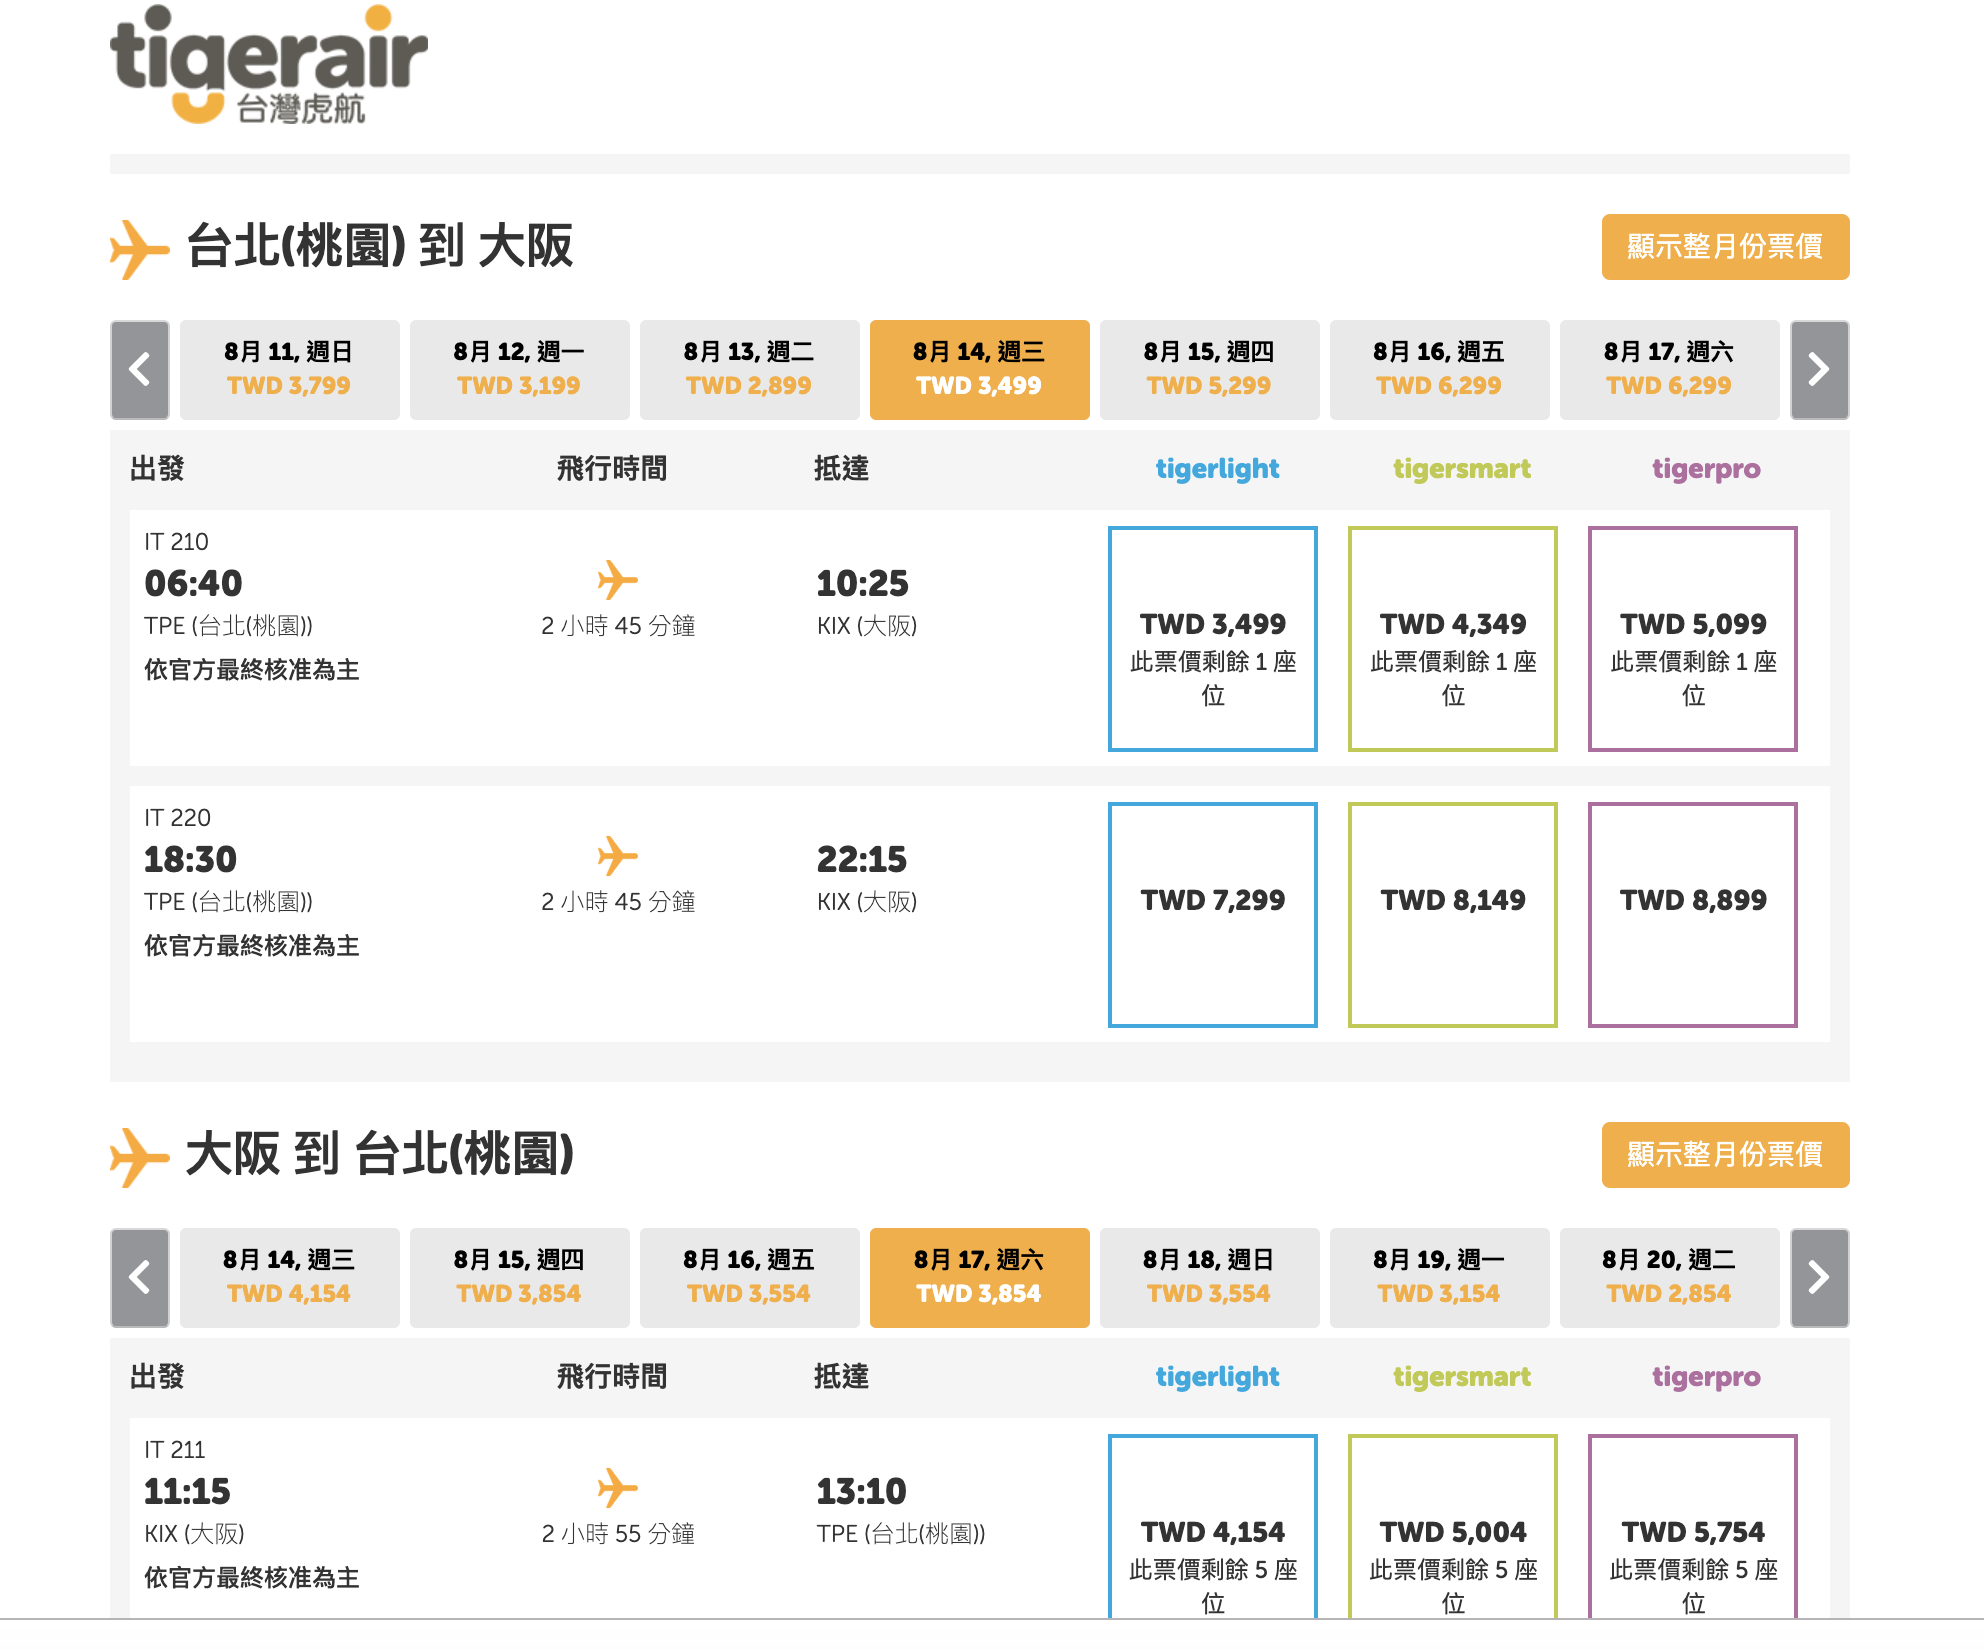The height and width of the screenshot is (1650, 1984).
Task: Click the 2 小時 55 分鐘 duration text
Action: (618, 1534)
